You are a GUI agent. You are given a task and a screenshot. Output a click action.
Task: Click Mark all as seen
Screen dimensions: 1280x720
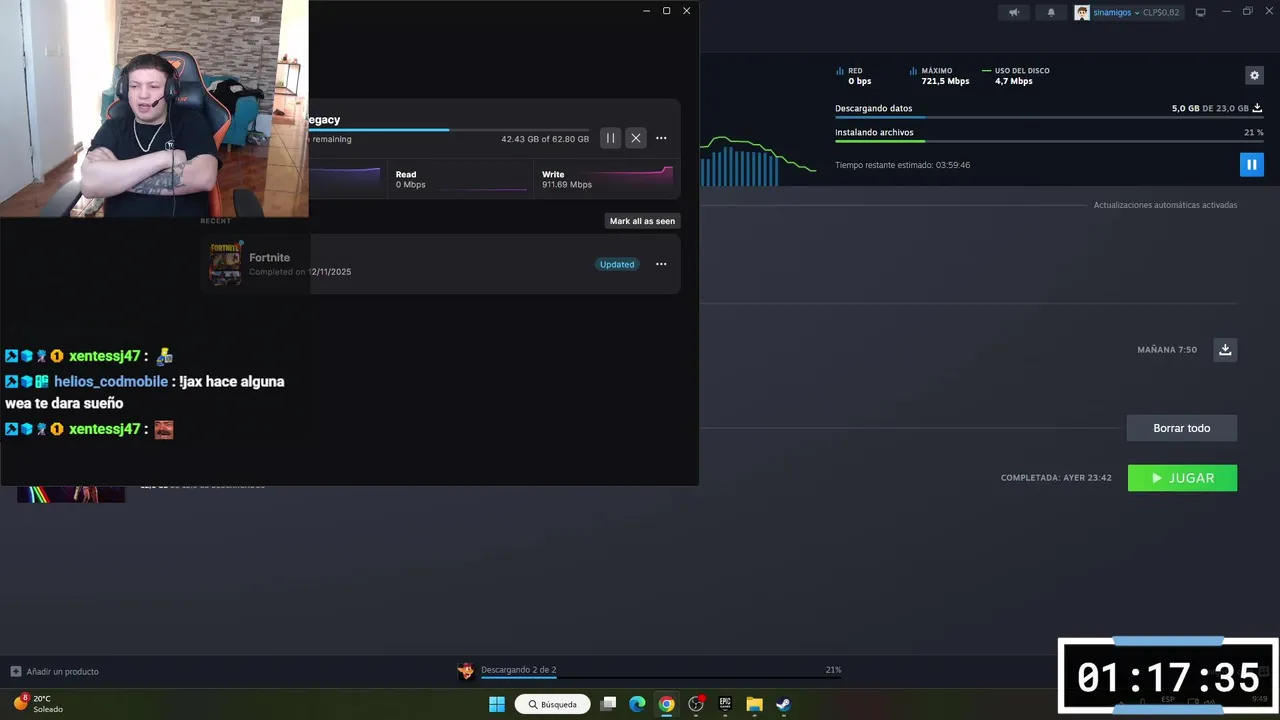click(642, 221)
